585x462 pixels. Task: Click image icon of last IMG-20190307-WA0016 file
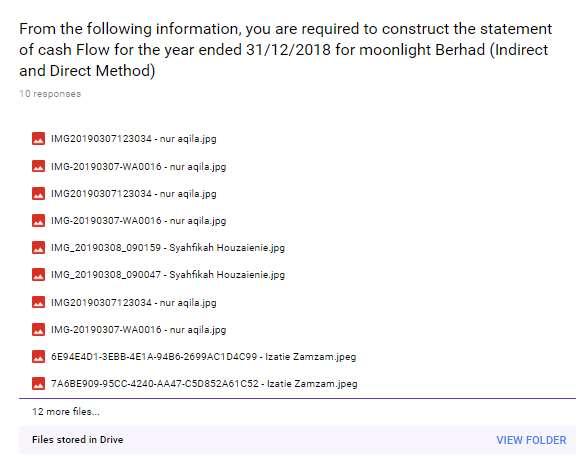point(38,330)
